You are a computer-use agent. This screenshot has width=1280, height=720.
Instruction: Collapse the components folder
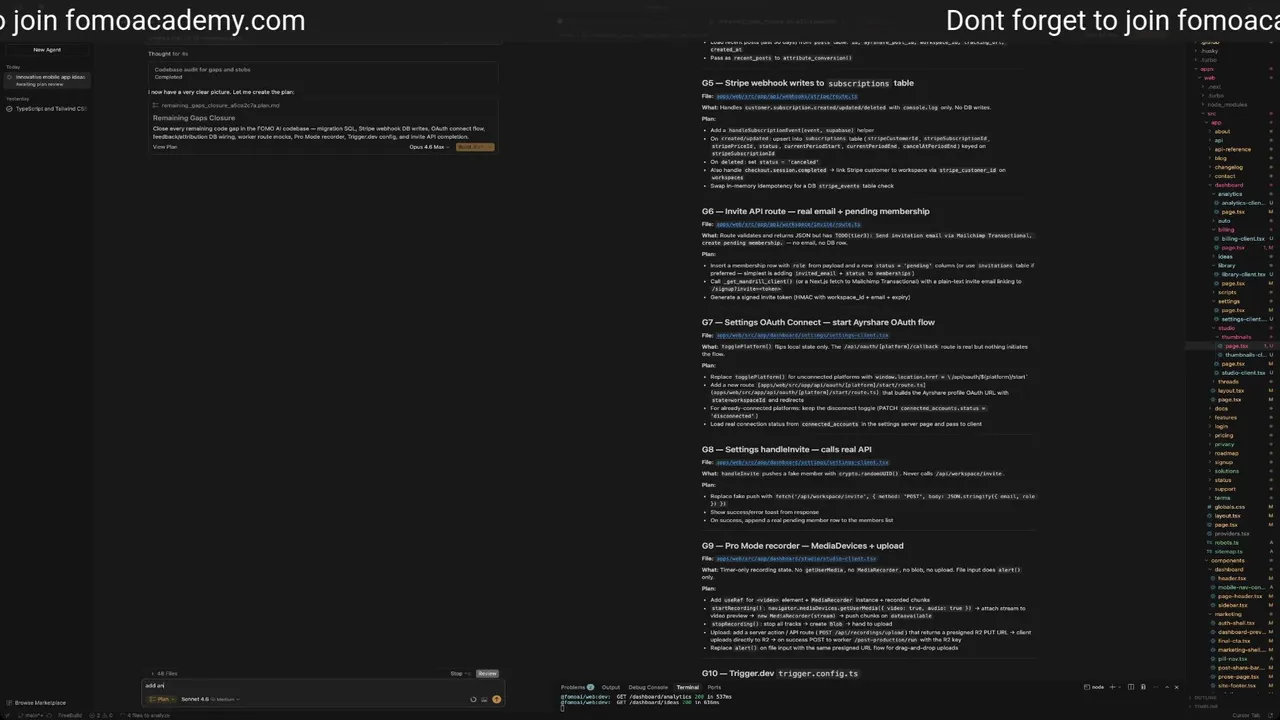pos(1227,560)
